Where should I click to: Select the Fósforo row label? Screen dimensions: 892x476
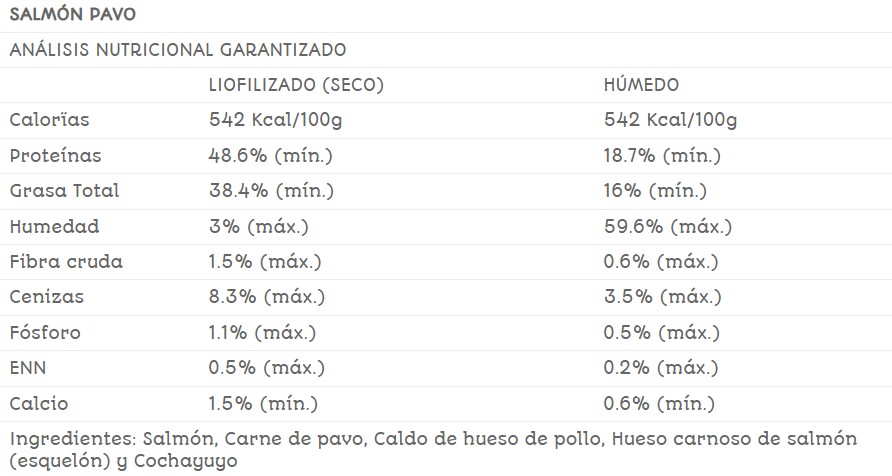tap(45, 333)
